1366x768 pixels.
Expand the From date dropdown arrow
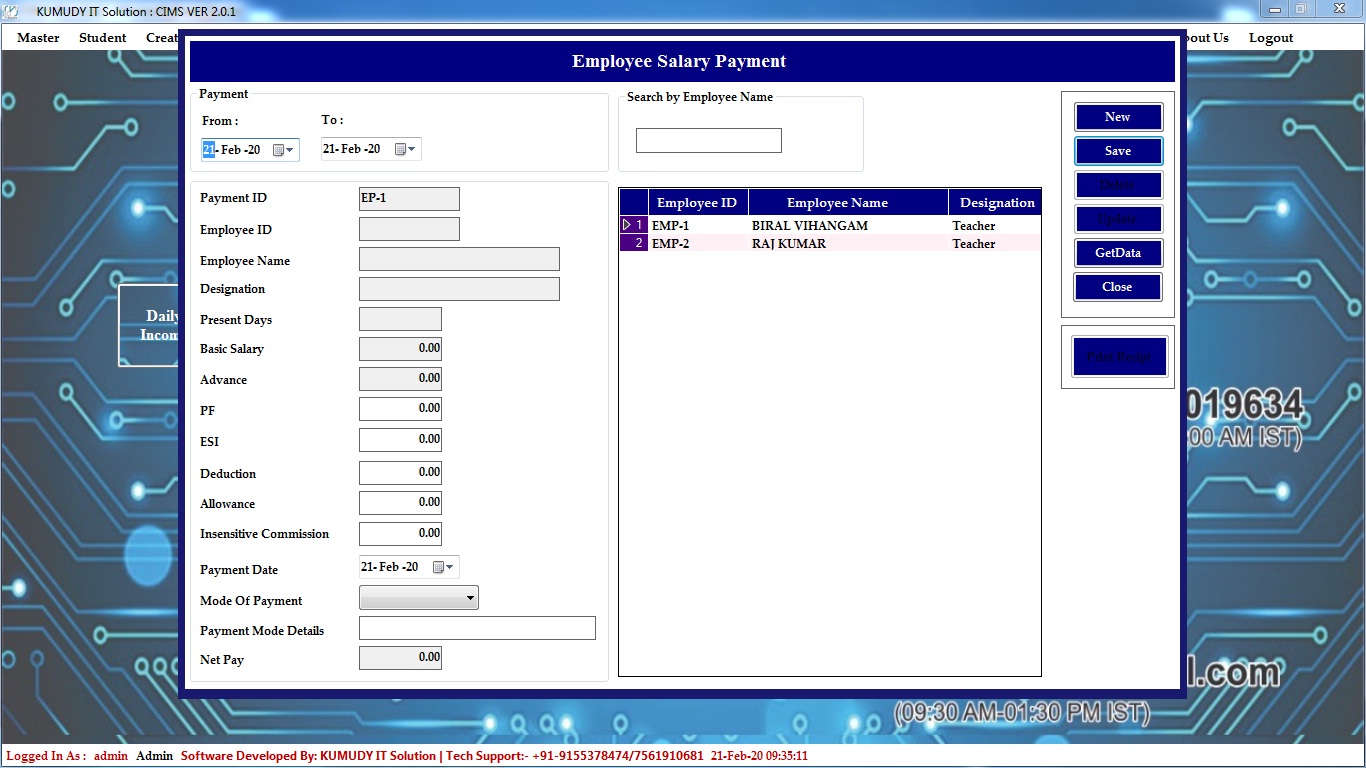pyautogui.click(x=291, y=150)
